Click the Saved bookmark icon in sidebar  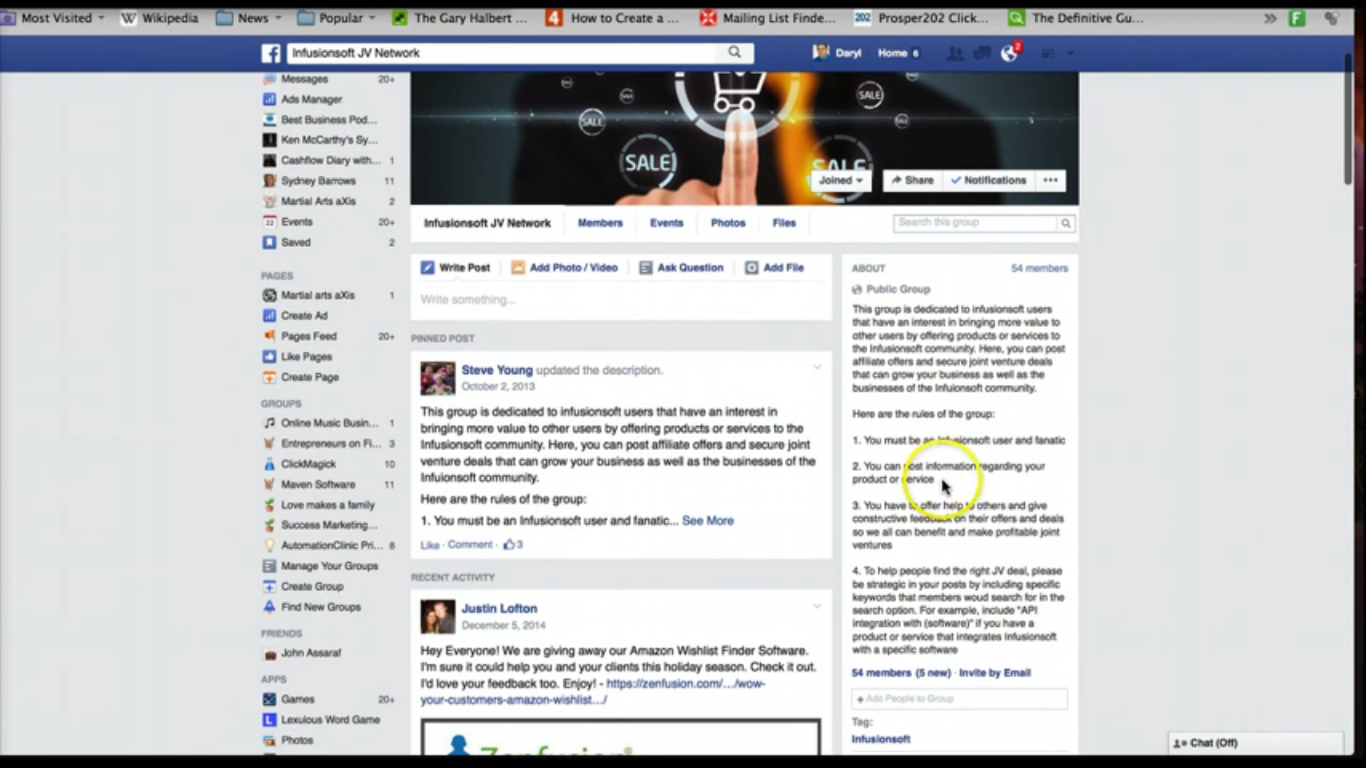269,242
